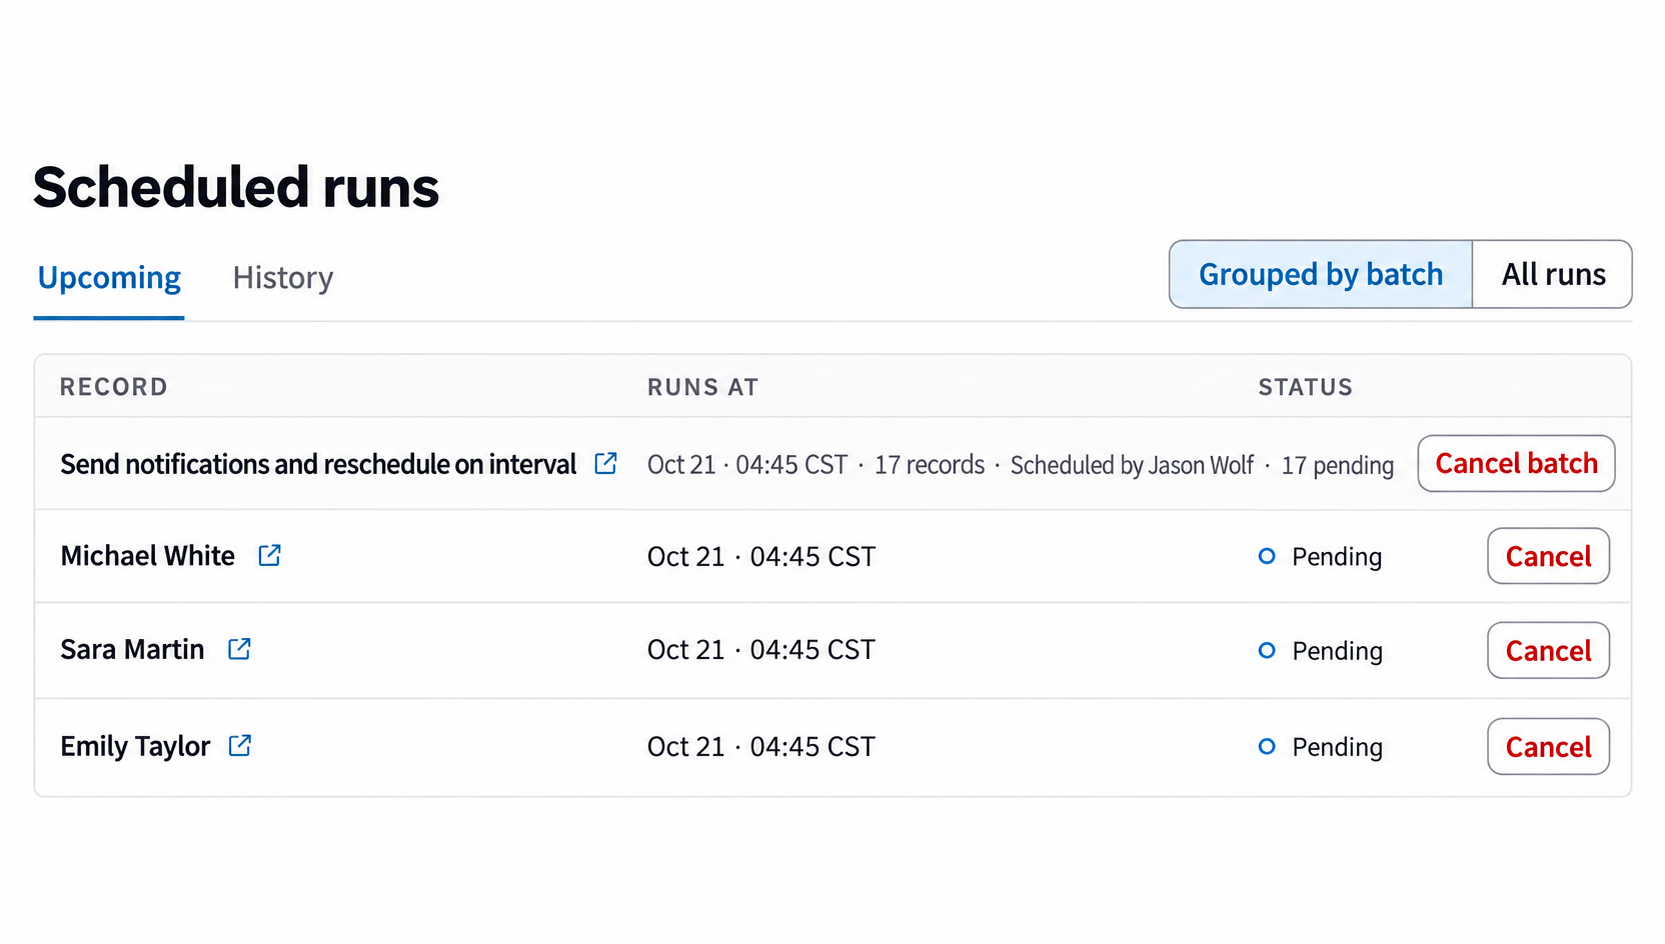1665x944 pixels.
Task: Click the Cancel batch button
Action: (1516, 463)
